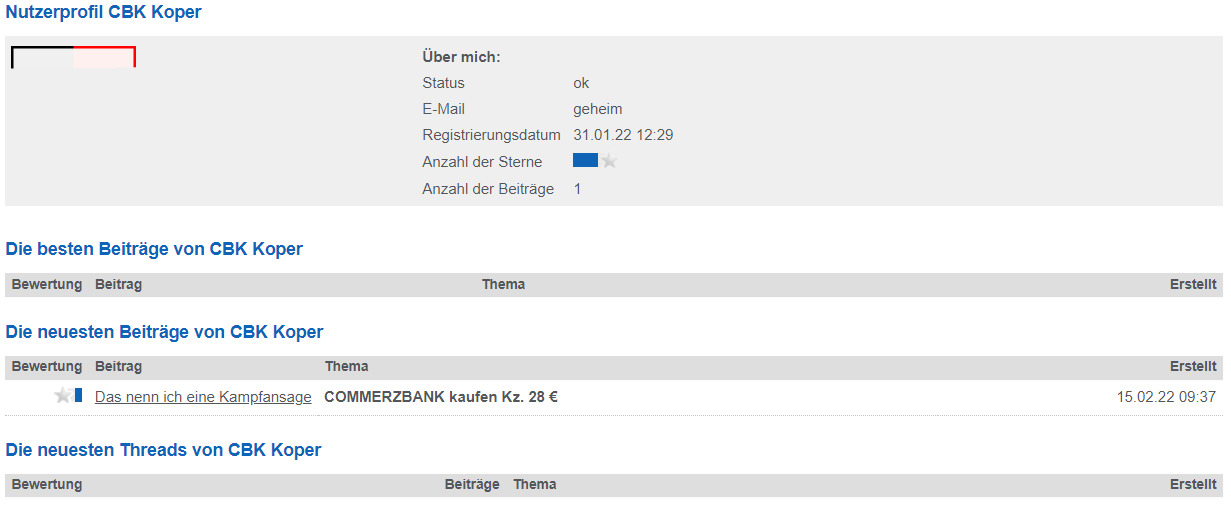Click the 'Die besten Beiträge von CBK Koper' heading
The height and width of the screenshot is (508, 1231).
(x=154, y=249)
